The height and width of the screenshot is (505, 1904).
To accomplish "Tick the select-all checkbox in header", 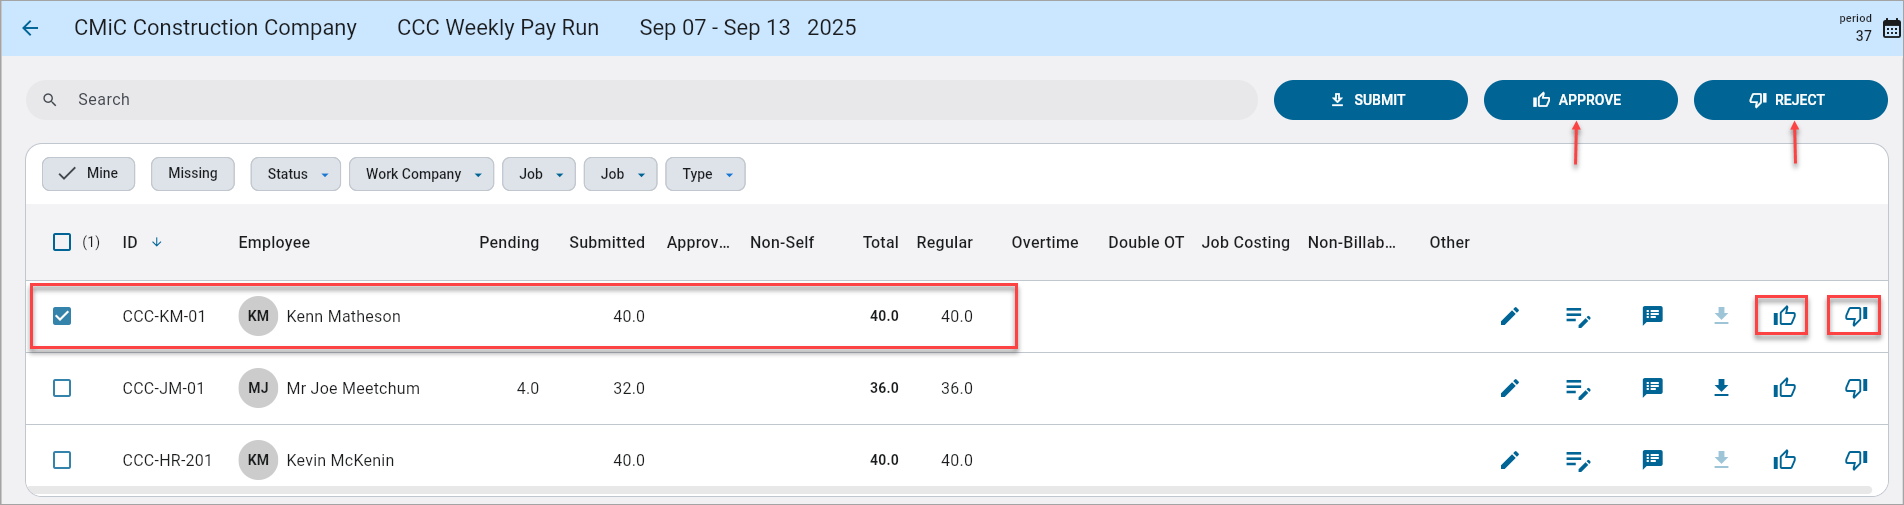I will click(62, 242).
